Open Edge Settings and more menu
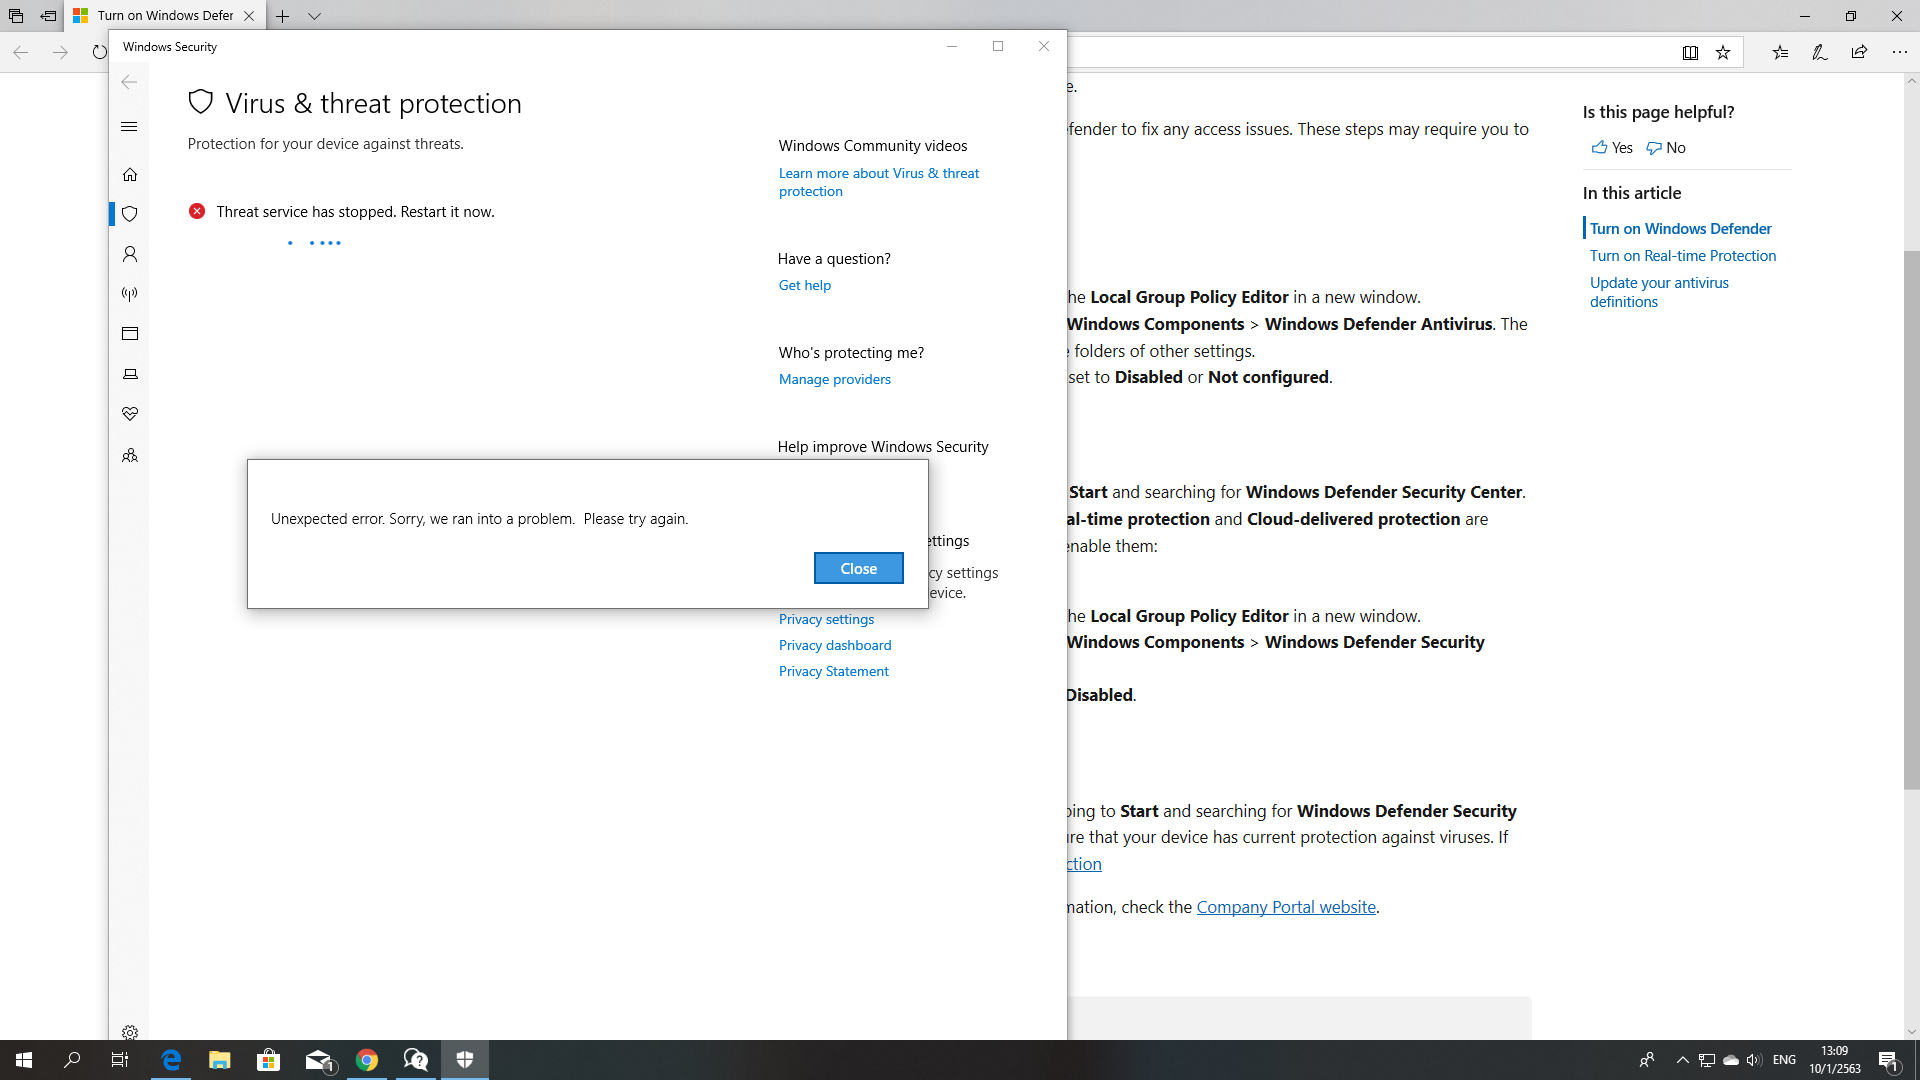This screenshot has width=1920, height=1080. [1900, 53]
